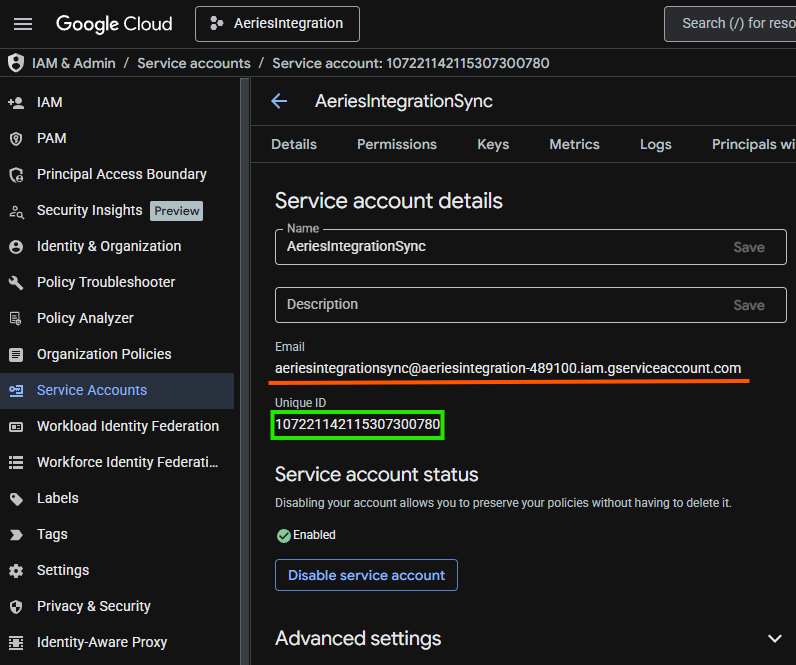Click the Labels tag icon
Viewport: 796px width, 665px height.
click(16, 499)
